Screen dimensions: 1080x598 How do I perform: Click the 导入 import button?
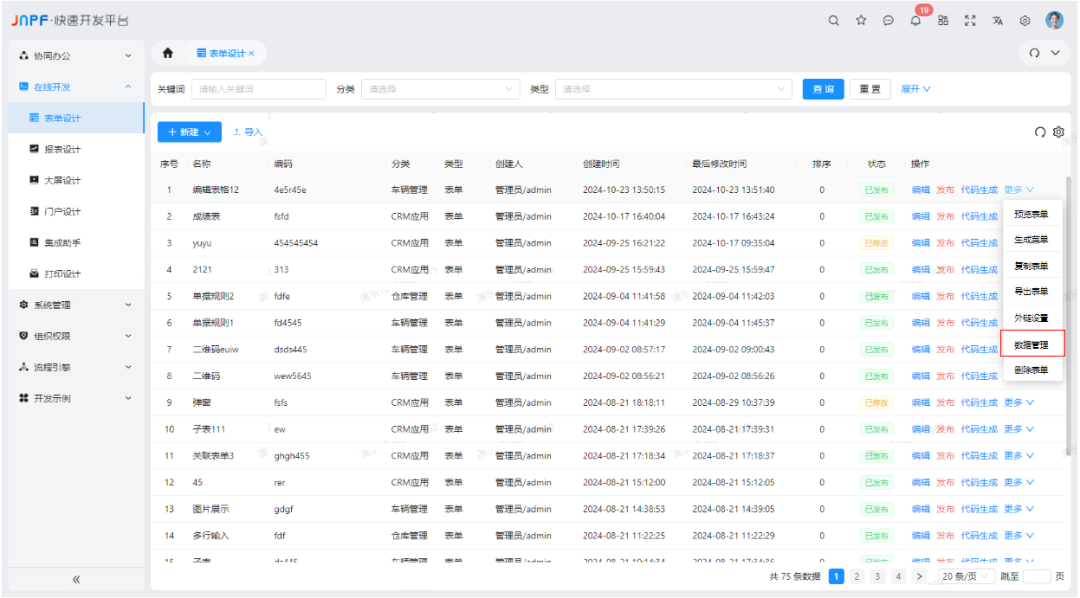click(248, 132)
